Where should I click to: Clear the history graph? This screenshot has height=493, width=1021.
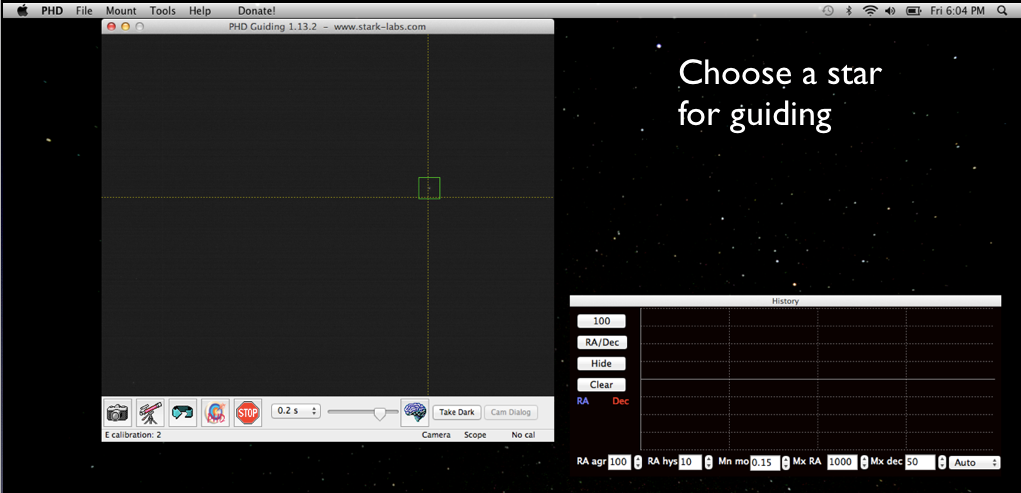(x=601, y=384)
